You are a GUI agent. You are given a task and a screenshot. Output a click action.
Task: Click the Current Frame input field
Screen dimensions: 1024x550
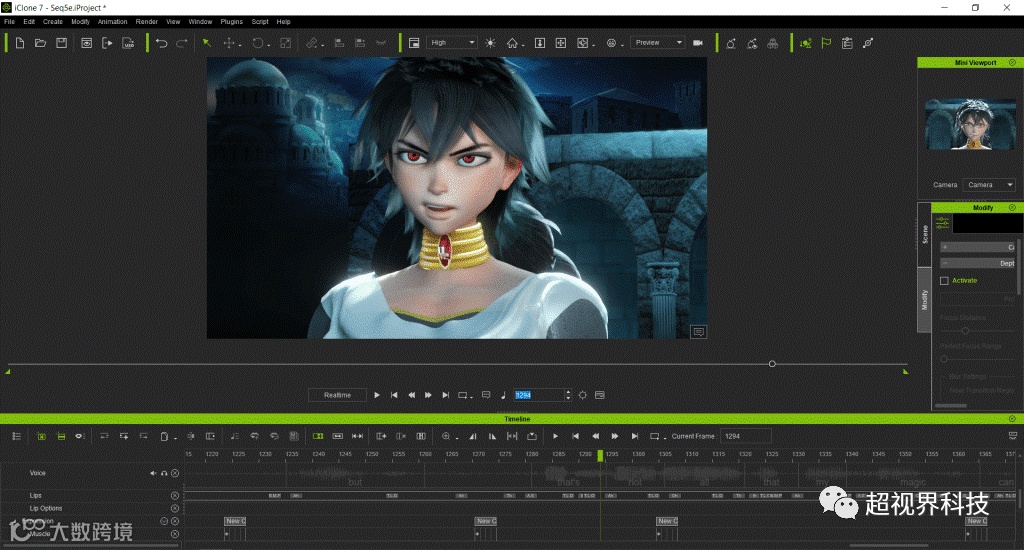pos(746,436)
